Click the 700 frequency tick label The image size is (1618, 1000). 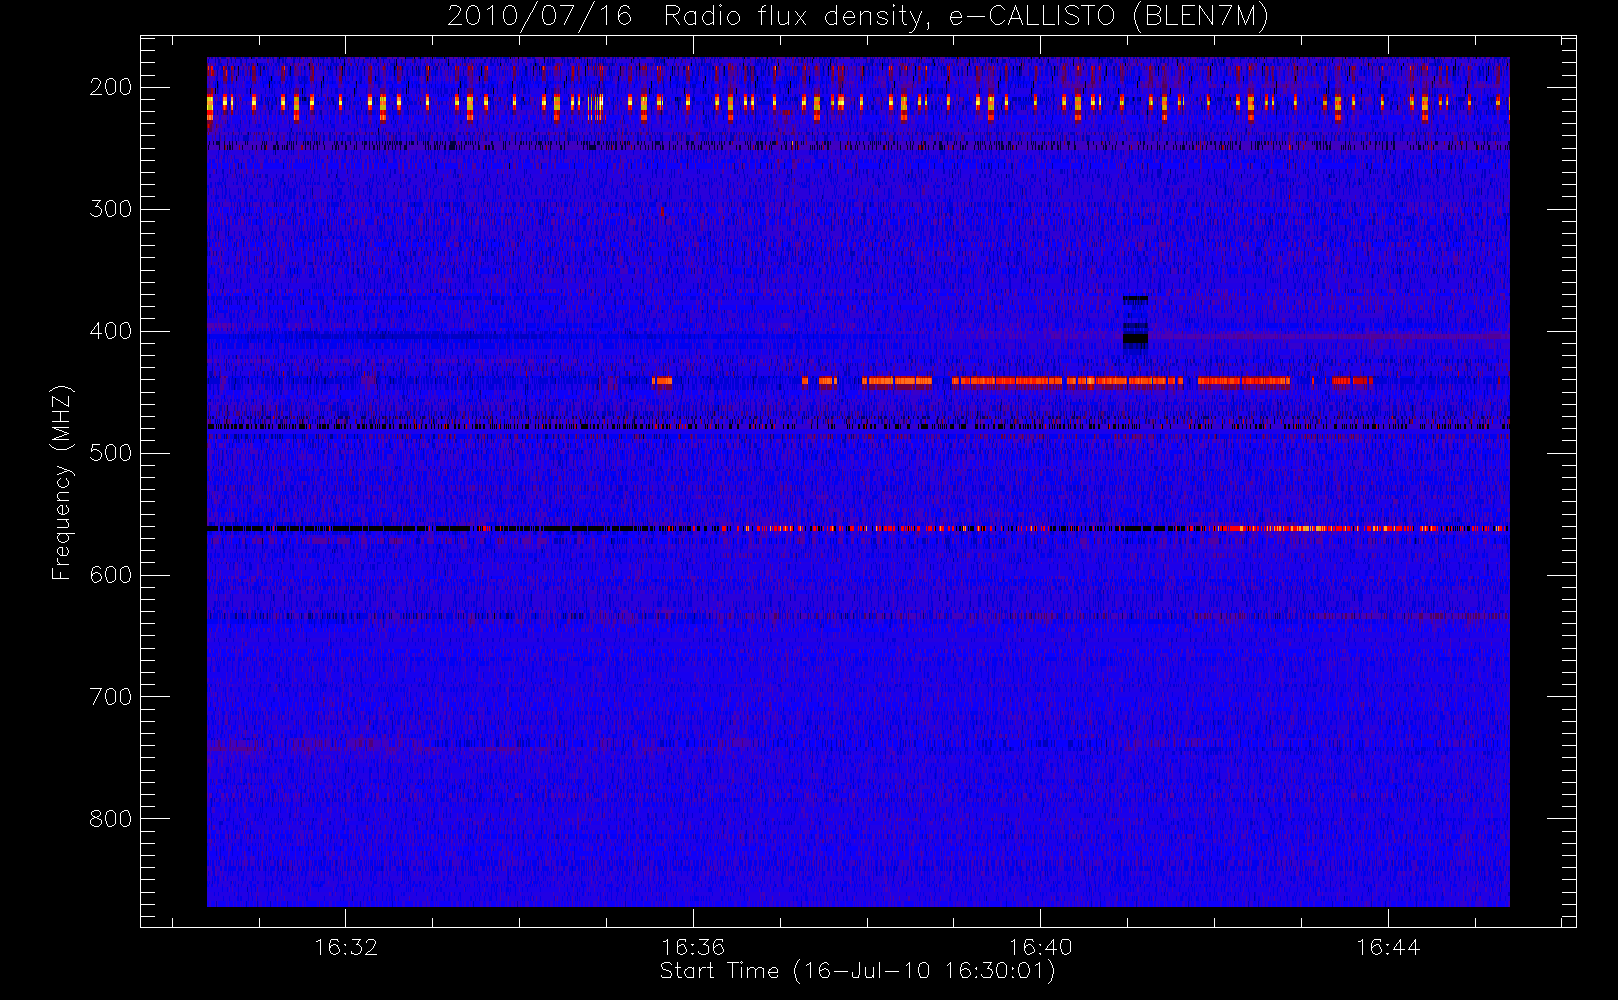click(111, 697)
